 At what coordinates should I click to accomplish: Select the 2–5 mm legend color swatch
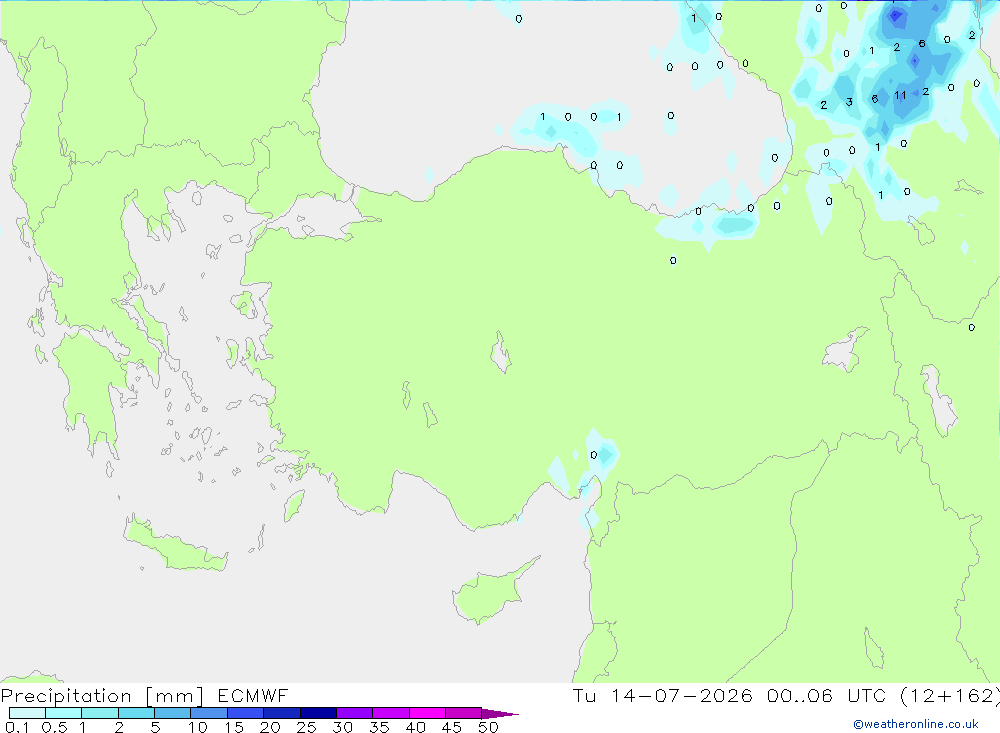click(136, 713)
